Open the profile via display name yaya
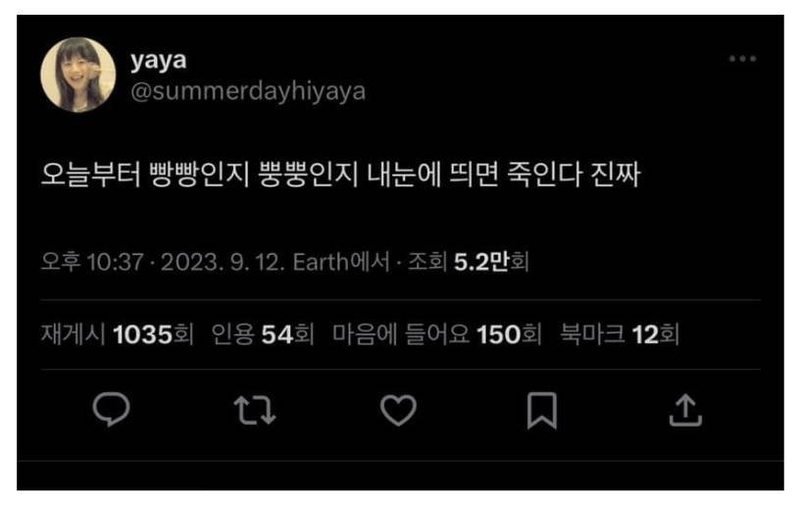Viewport: 800px width, 507px height. 158,60
